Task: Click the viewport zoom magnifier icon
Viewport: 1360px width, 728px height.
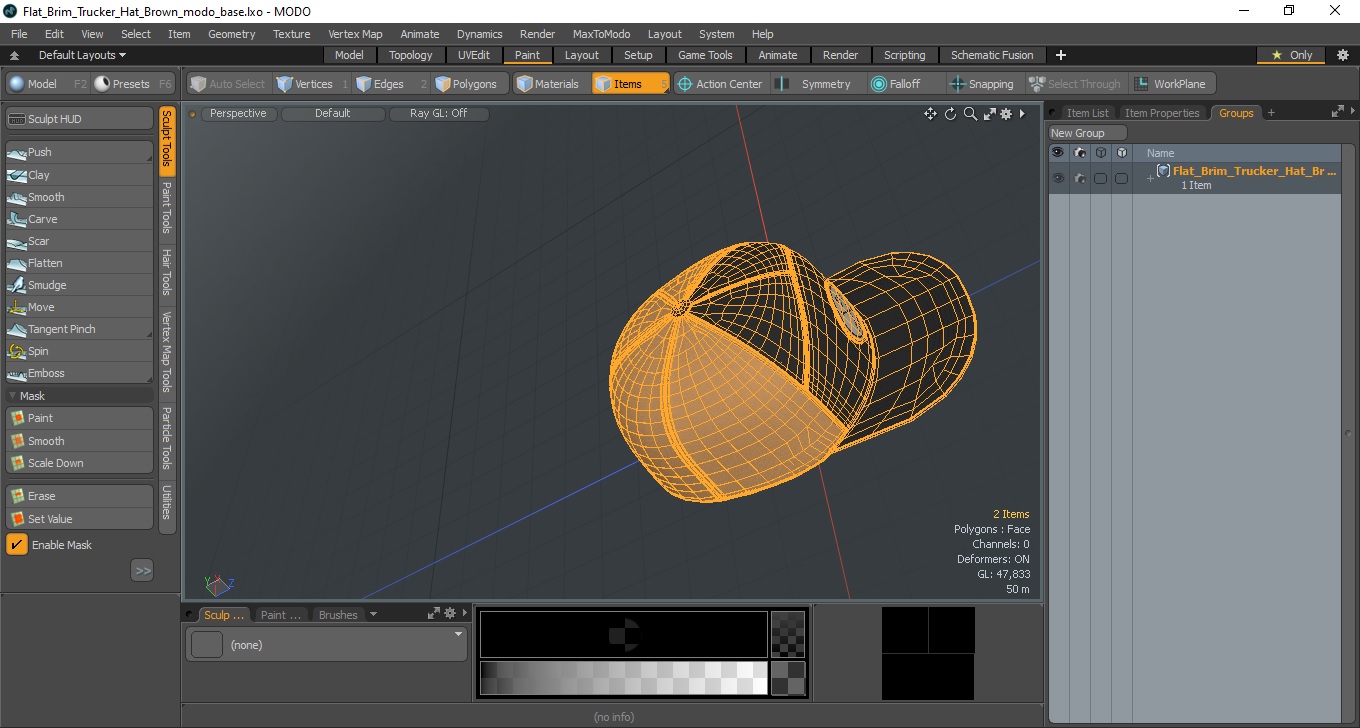Action: 970,114
